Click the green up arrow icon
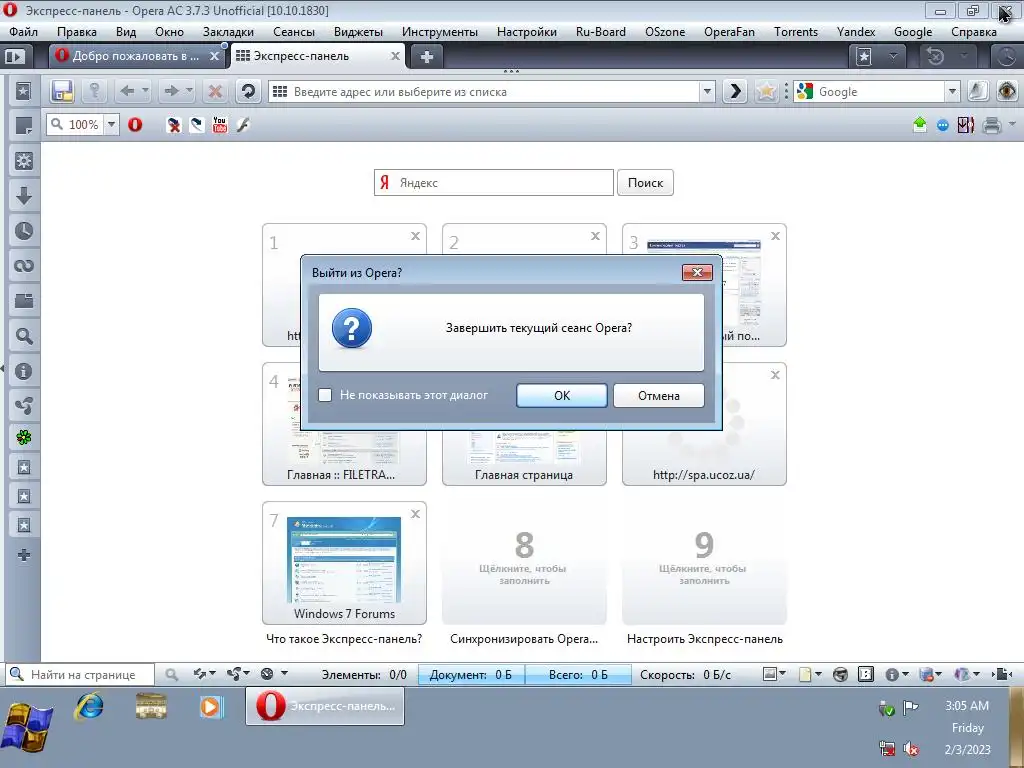The image size is (1024, 768). click(x=920, y=125)
